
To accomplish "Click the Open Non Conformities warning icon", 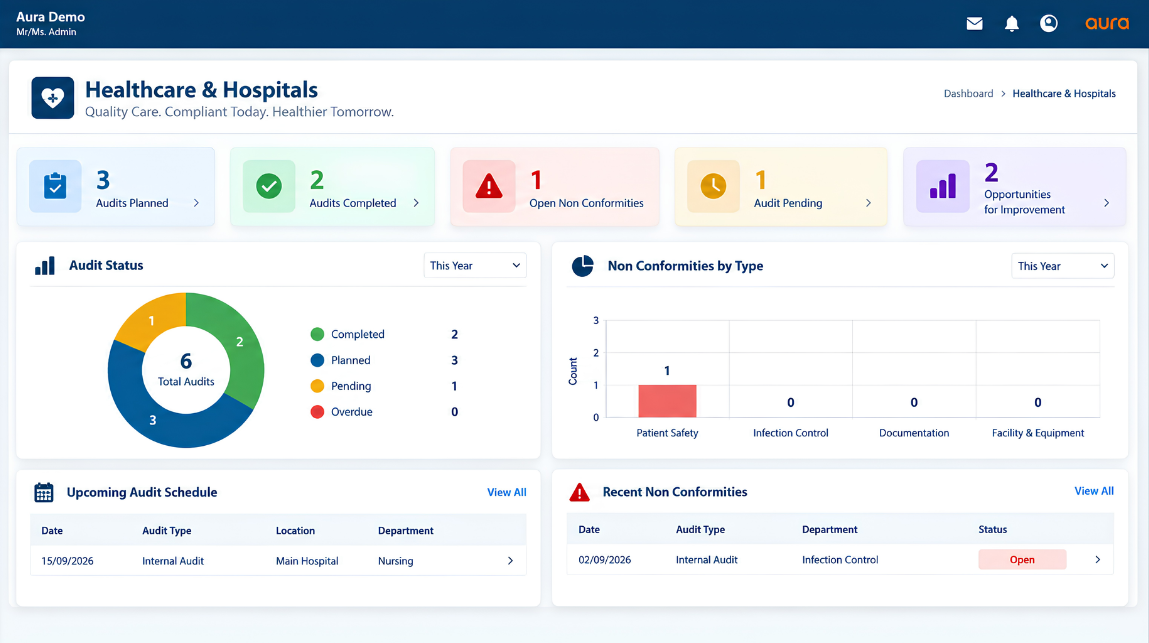I will click(489, 186).
